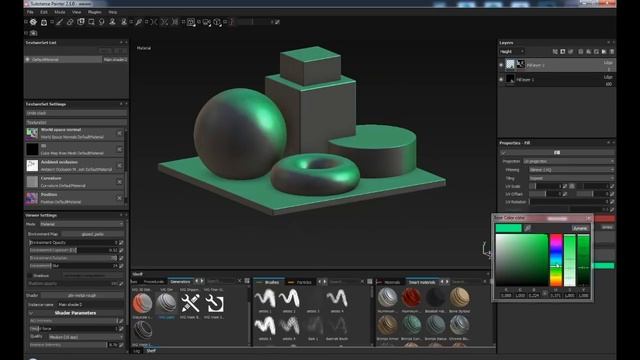Click the hue slider in color picker
The width and height of the screenshot is (640, 360).
tap(556, 260)
